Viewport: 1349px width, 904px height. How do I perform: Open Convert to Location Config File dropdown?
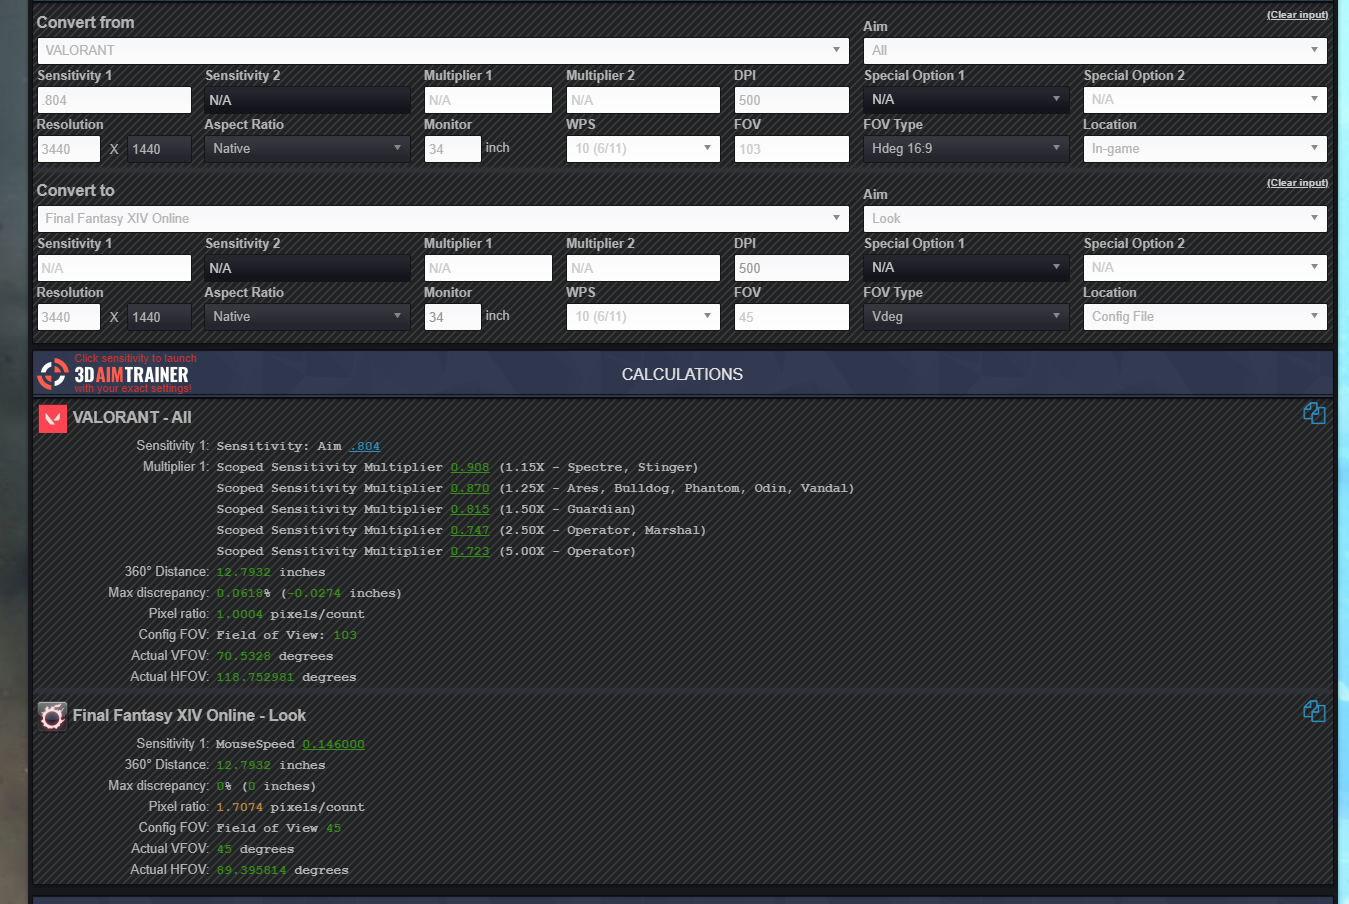pyautogui.click(x=1205, y=316)
